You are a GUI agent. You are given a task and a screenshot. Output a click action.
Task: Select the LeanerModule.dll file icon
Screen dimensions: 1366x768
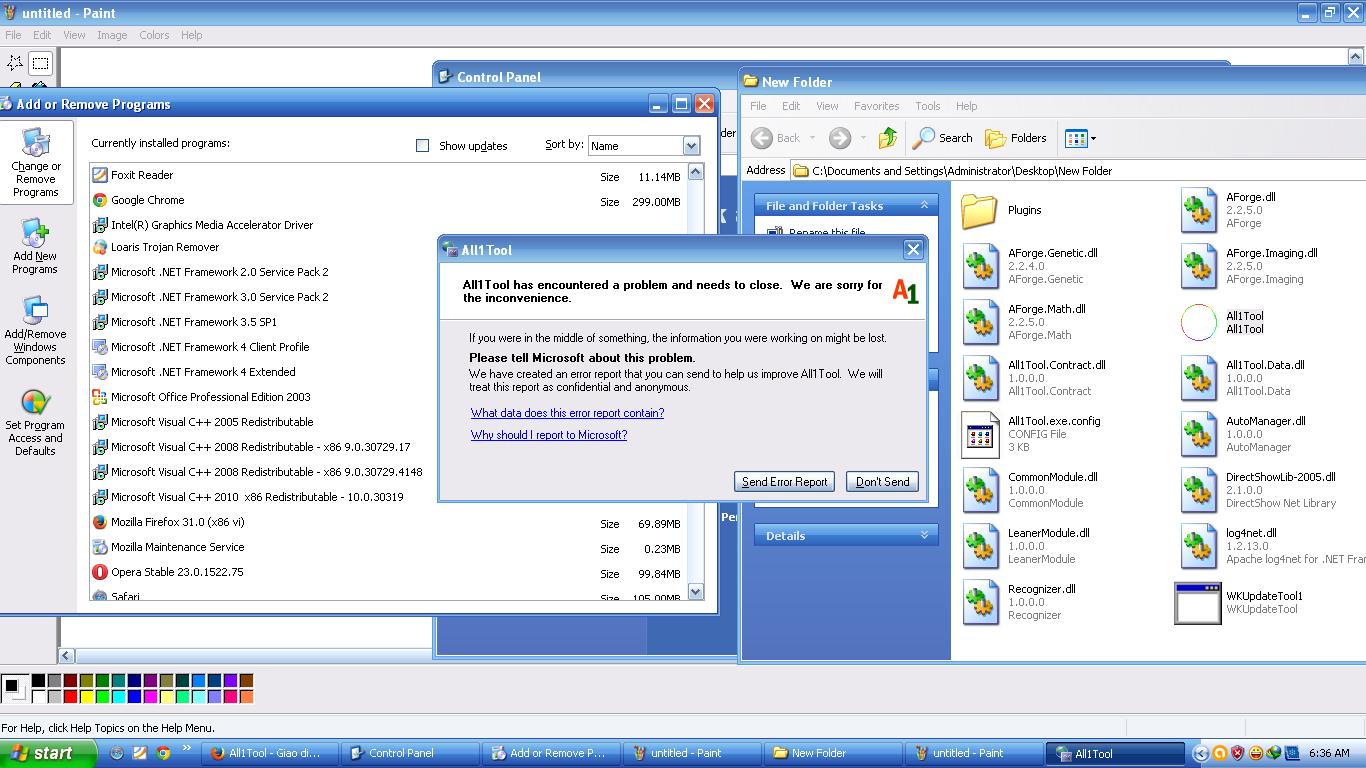point(981,546)
